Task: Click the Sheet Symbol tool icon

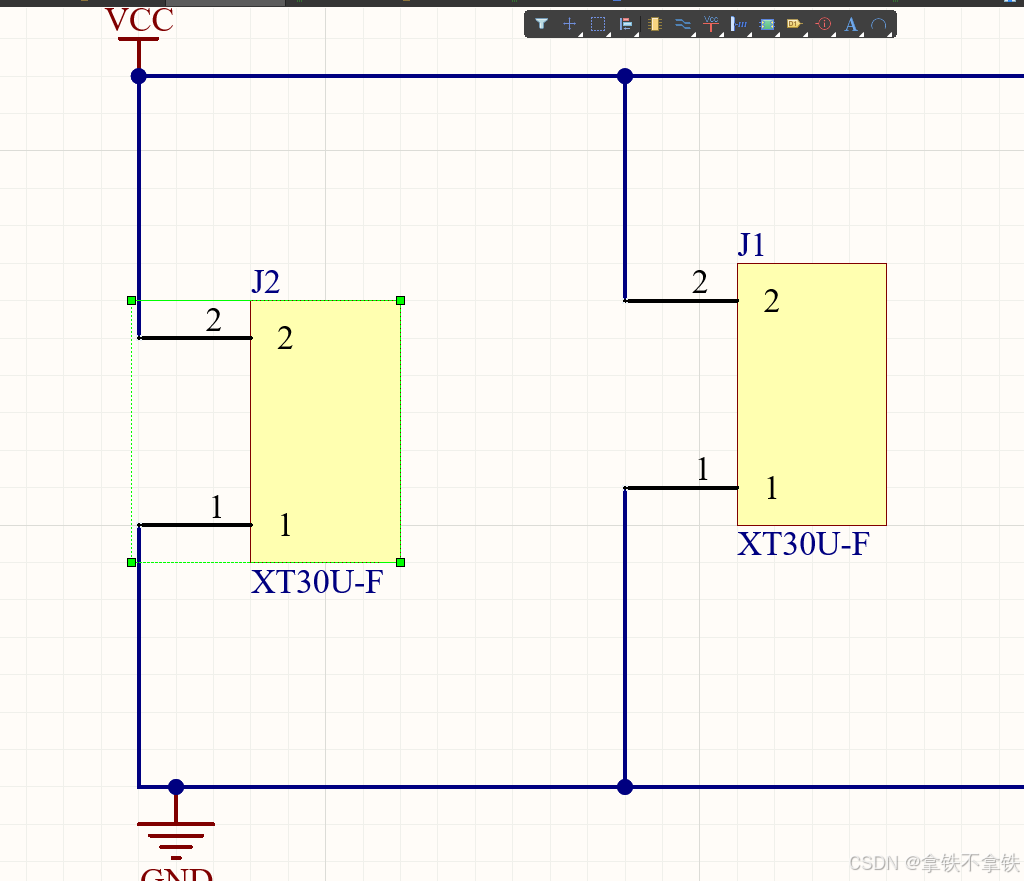Action: pos(767,24)
